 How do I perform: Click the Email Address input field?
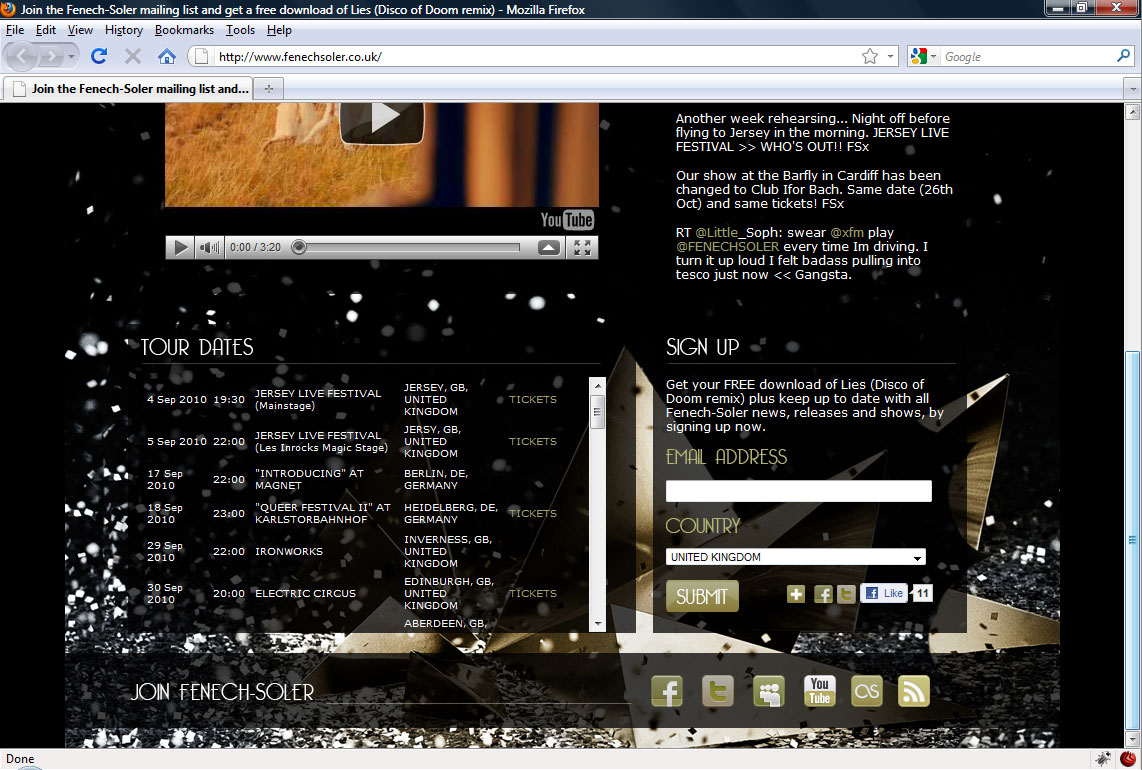798,491
